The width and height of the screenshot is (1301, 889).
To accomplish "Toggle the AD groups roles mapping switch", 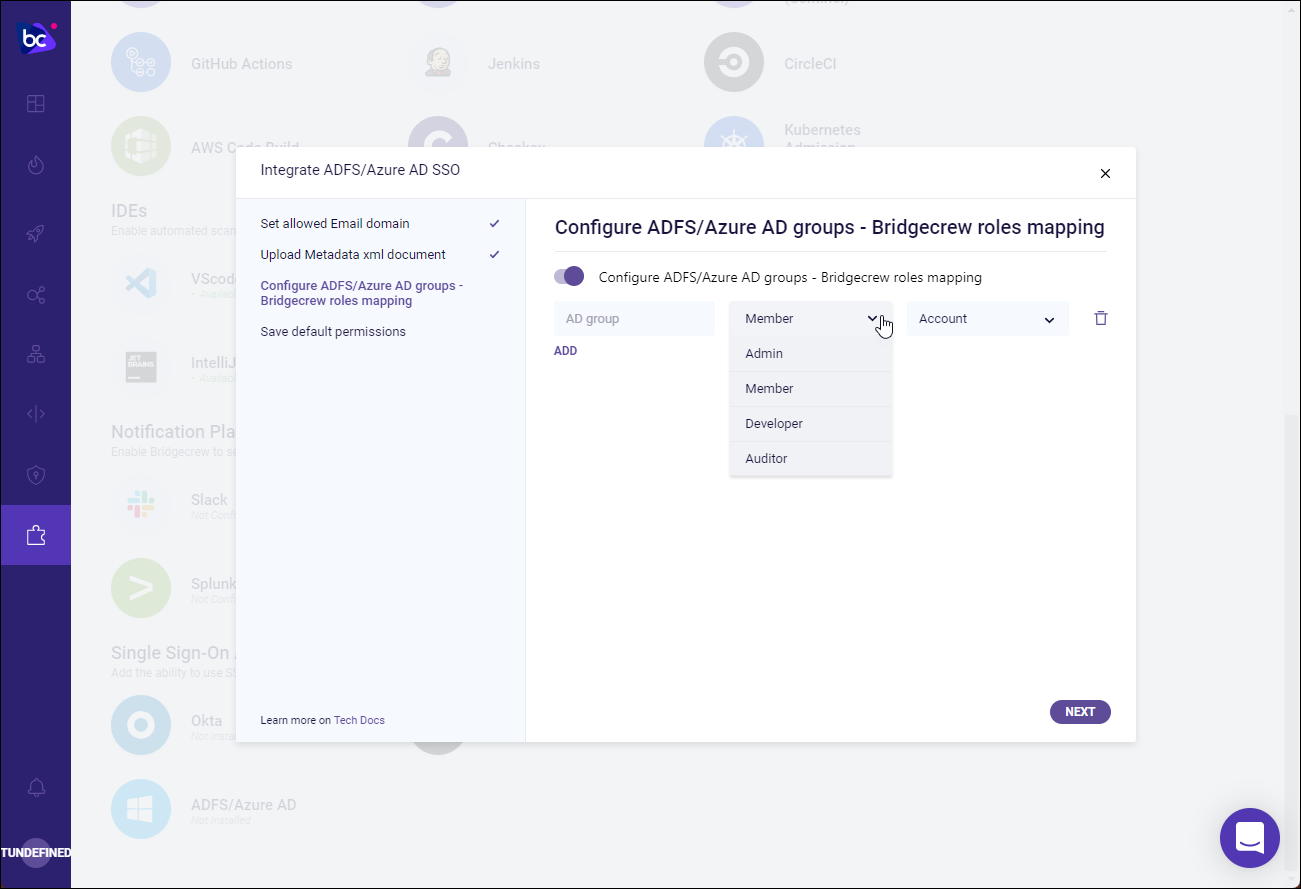I will [x=569, y=276].
